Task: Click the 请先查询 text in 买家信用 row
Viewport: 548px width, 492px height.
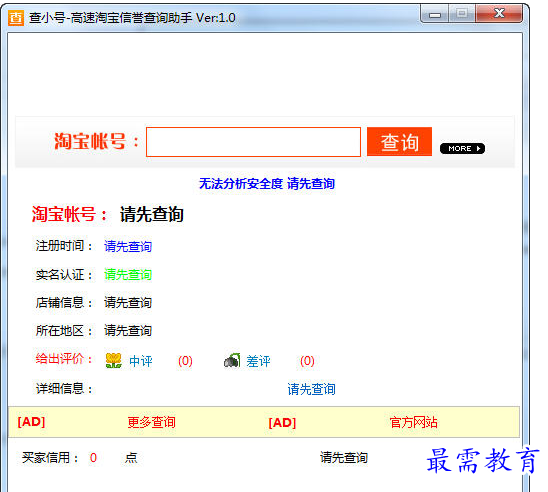Action: coord(344,458)
